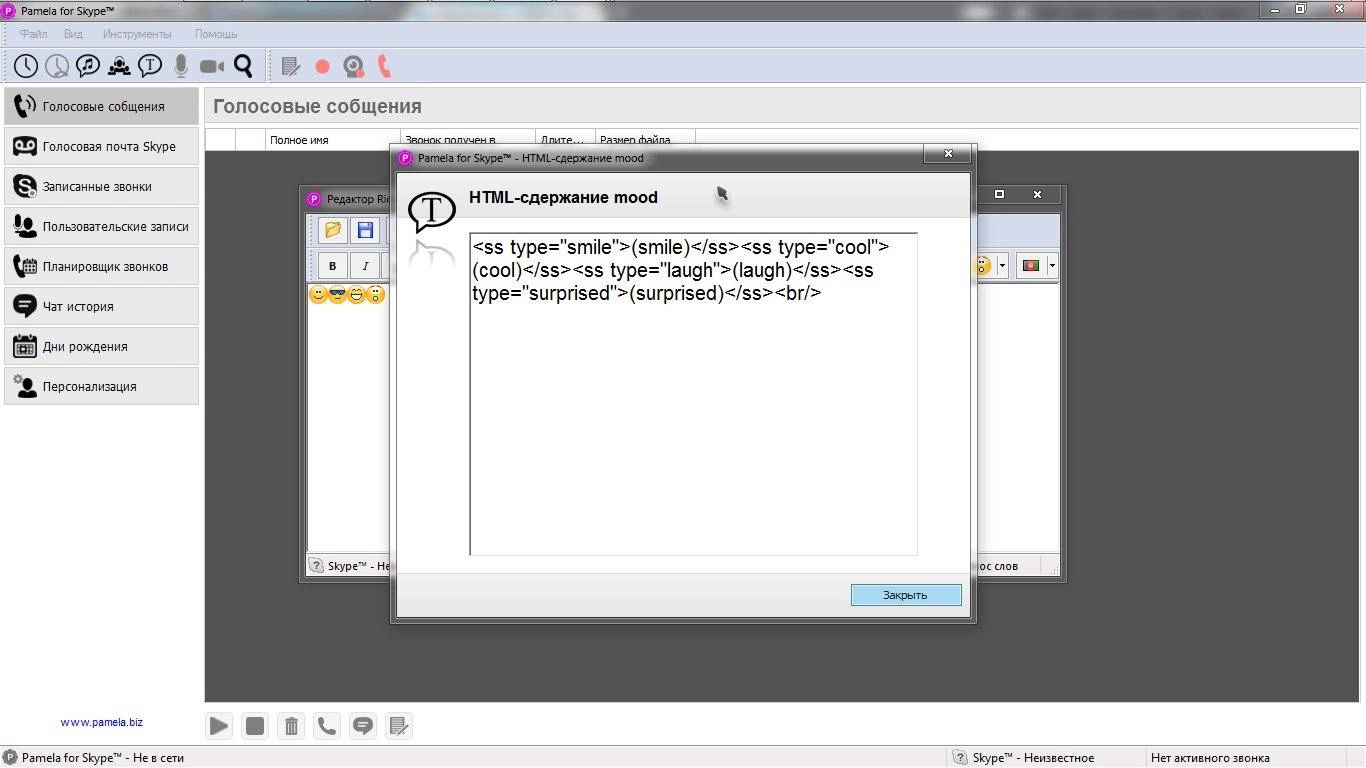The width and height of the screenshot is (1366, 768).
Task: Click the speech bubble chat icon at bottom
Action: pos(363,726)
